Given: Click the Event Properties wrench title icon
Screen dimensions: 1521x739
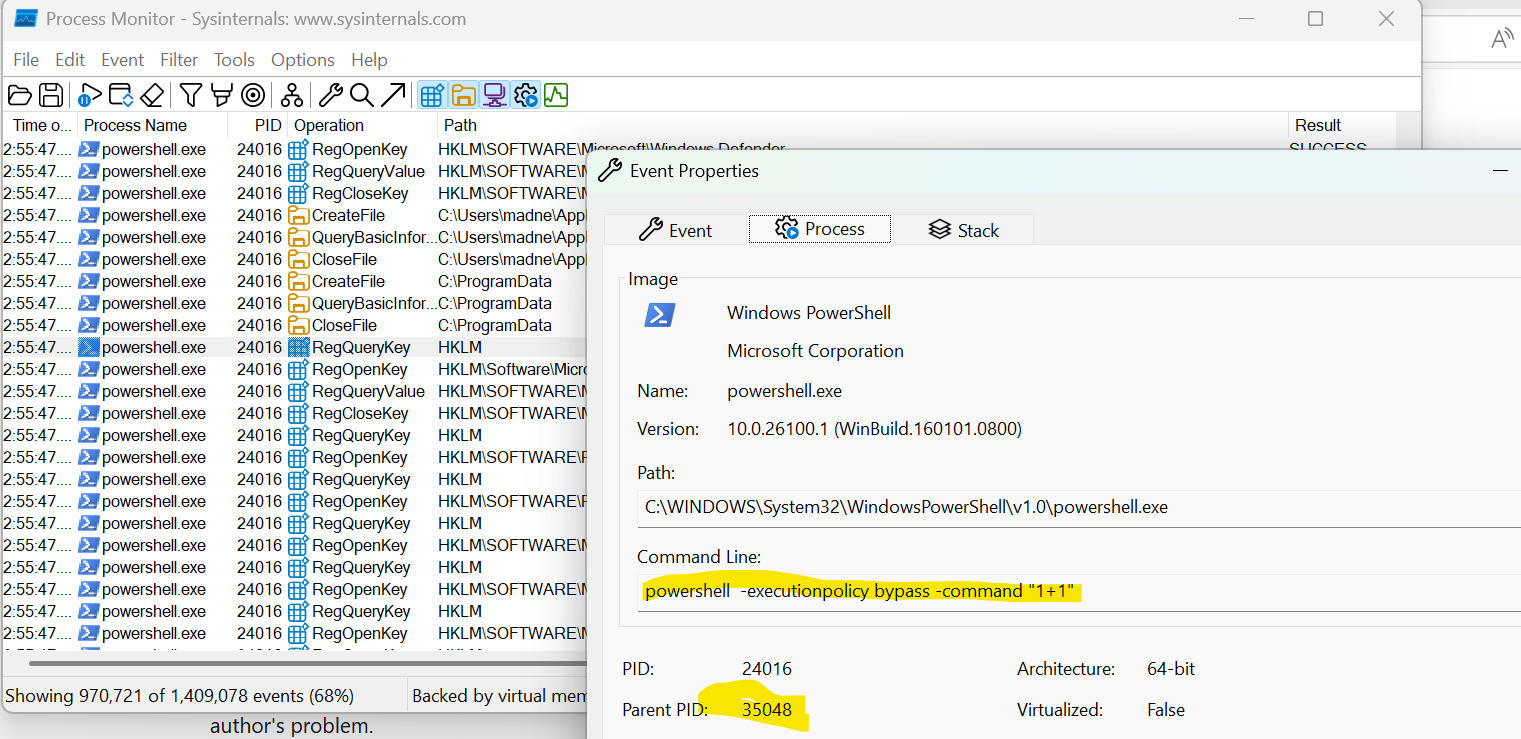Looking at the screenshot, I should pyautogui.click(x=610, y=171).
